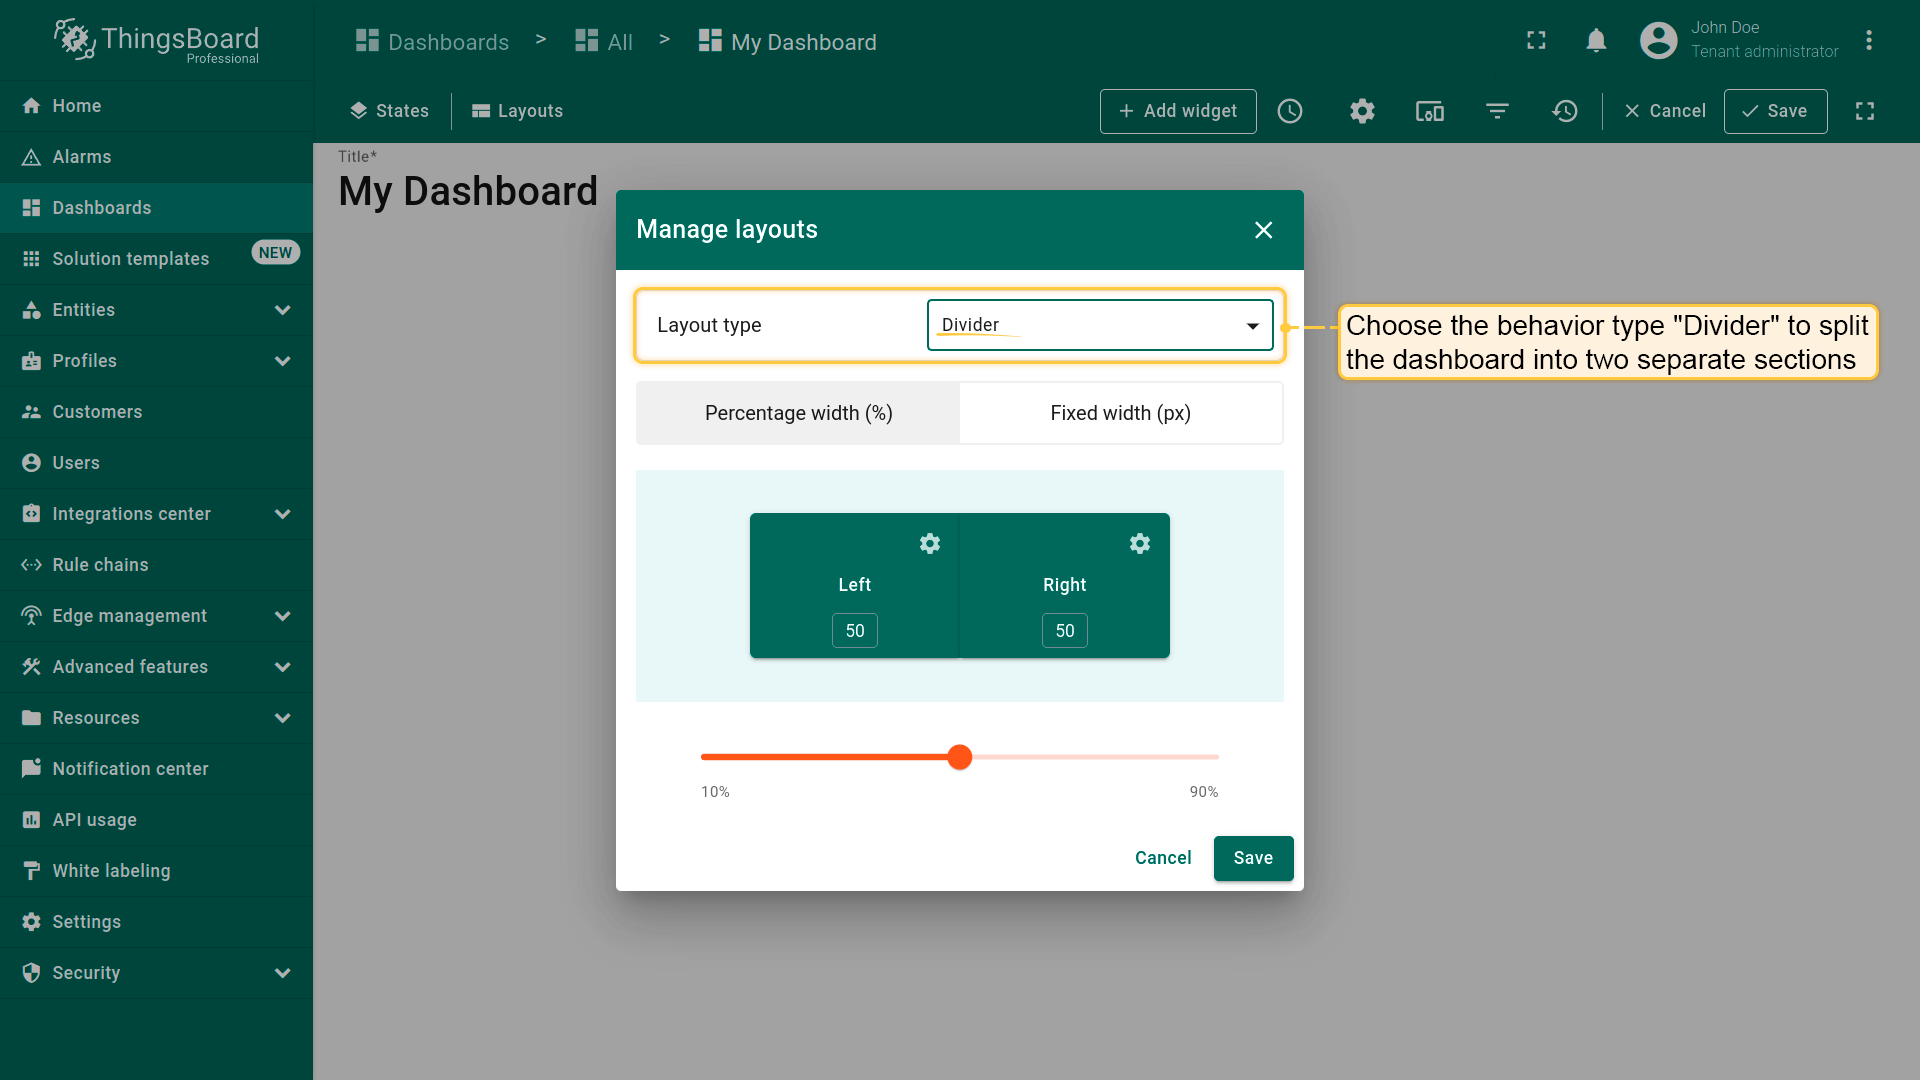
Task: Click the notifications bell icon
Action: pos(1596,40)
